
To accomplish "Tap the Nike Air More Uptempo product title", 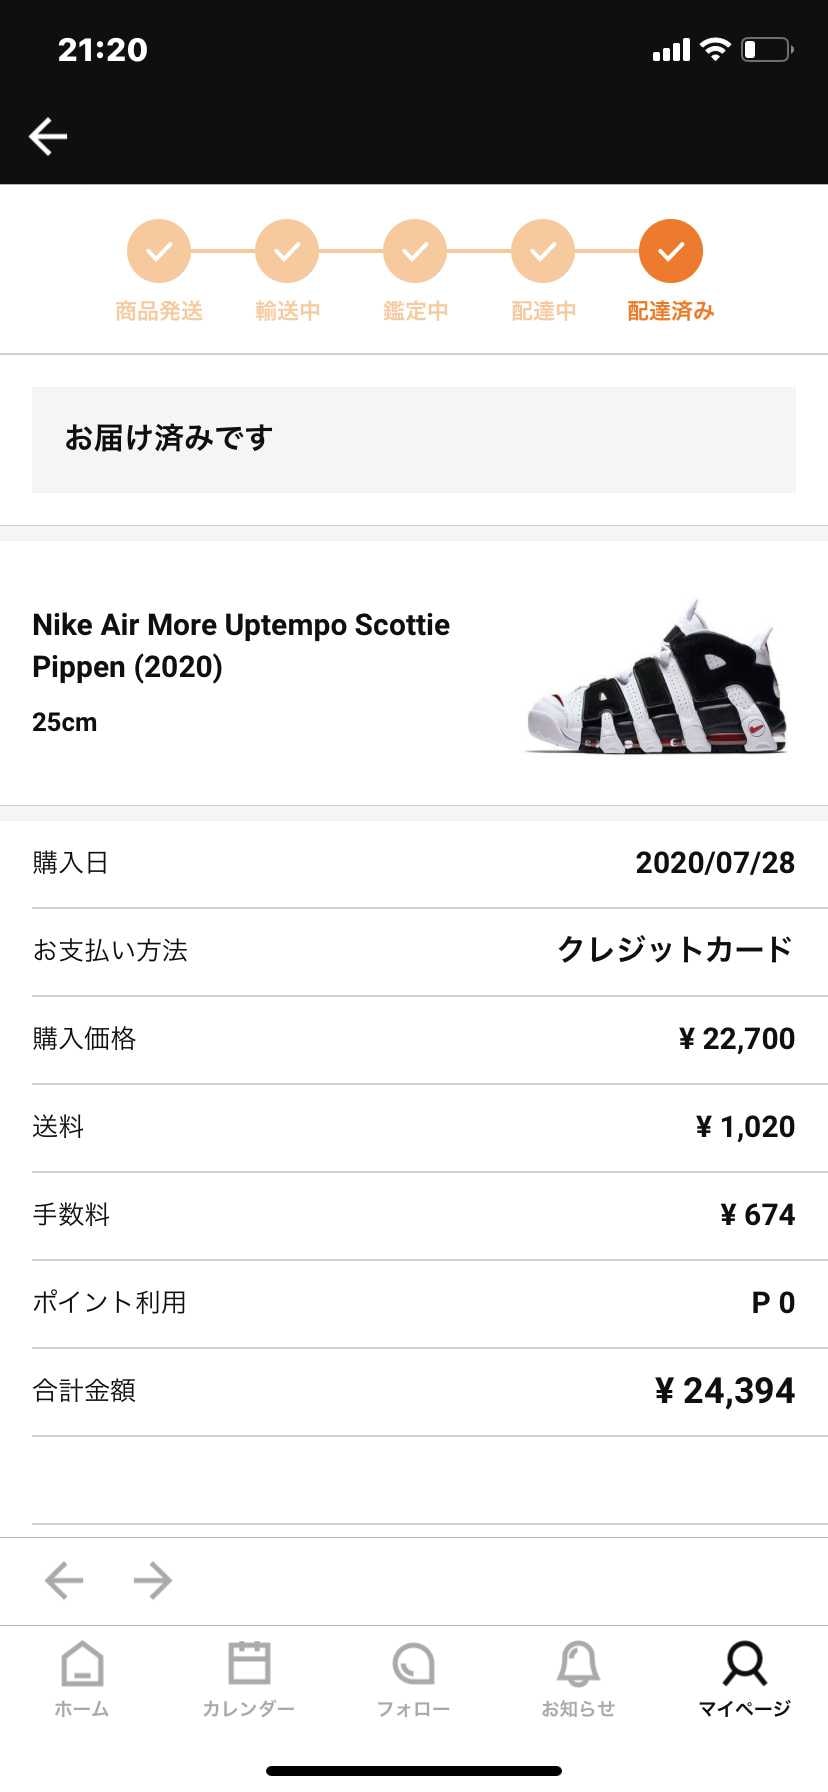I will pos(241,646).
